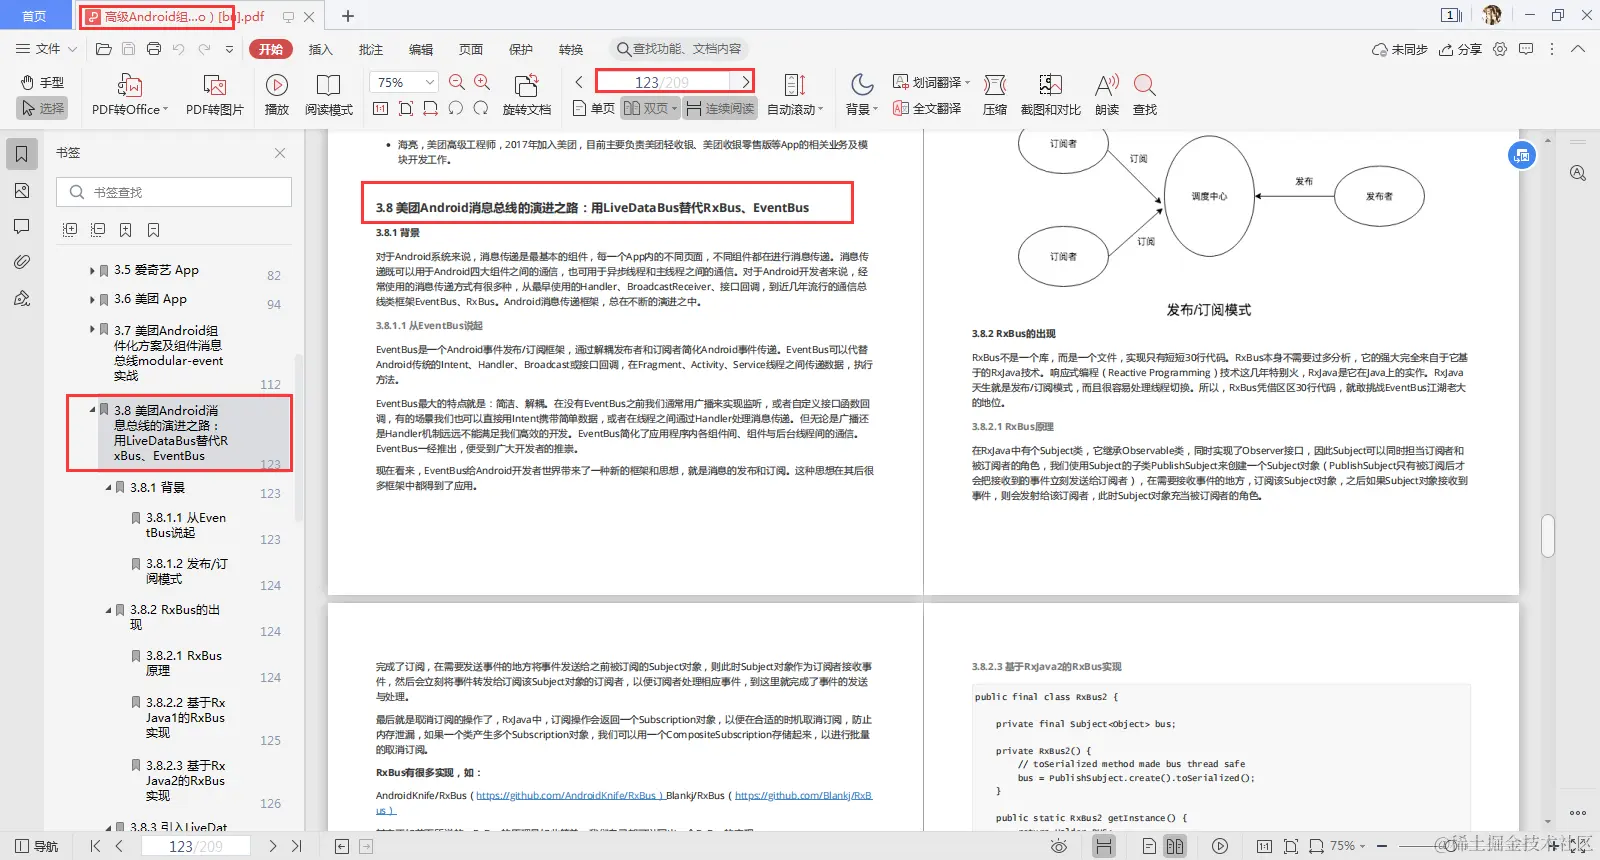Rotate the document

point(526,95)
